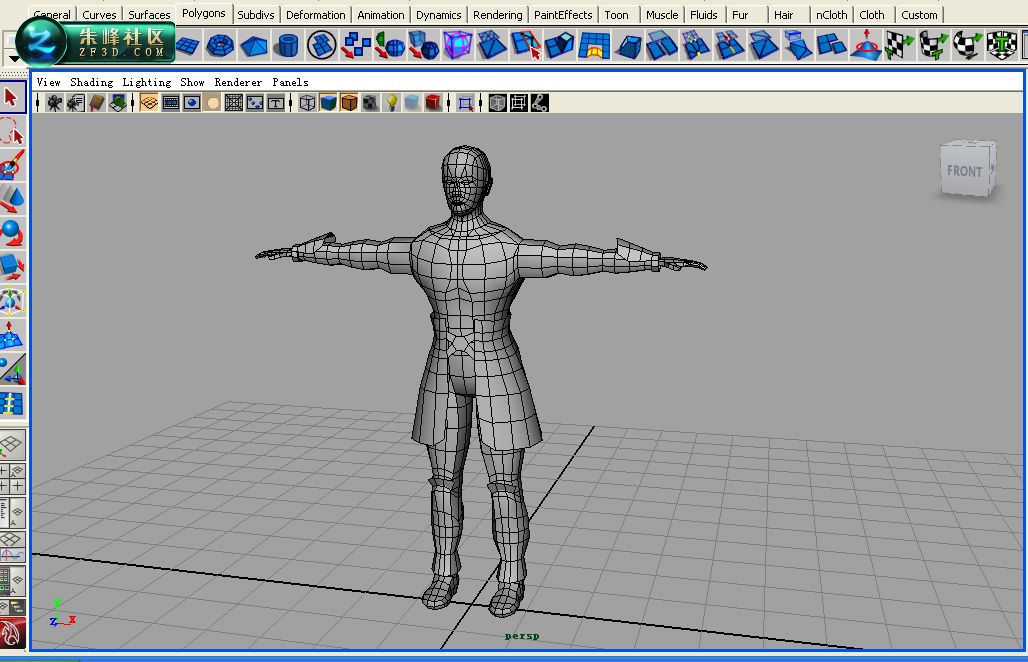
Task: Toggle the Safe Title display
Action: point(276,103)
